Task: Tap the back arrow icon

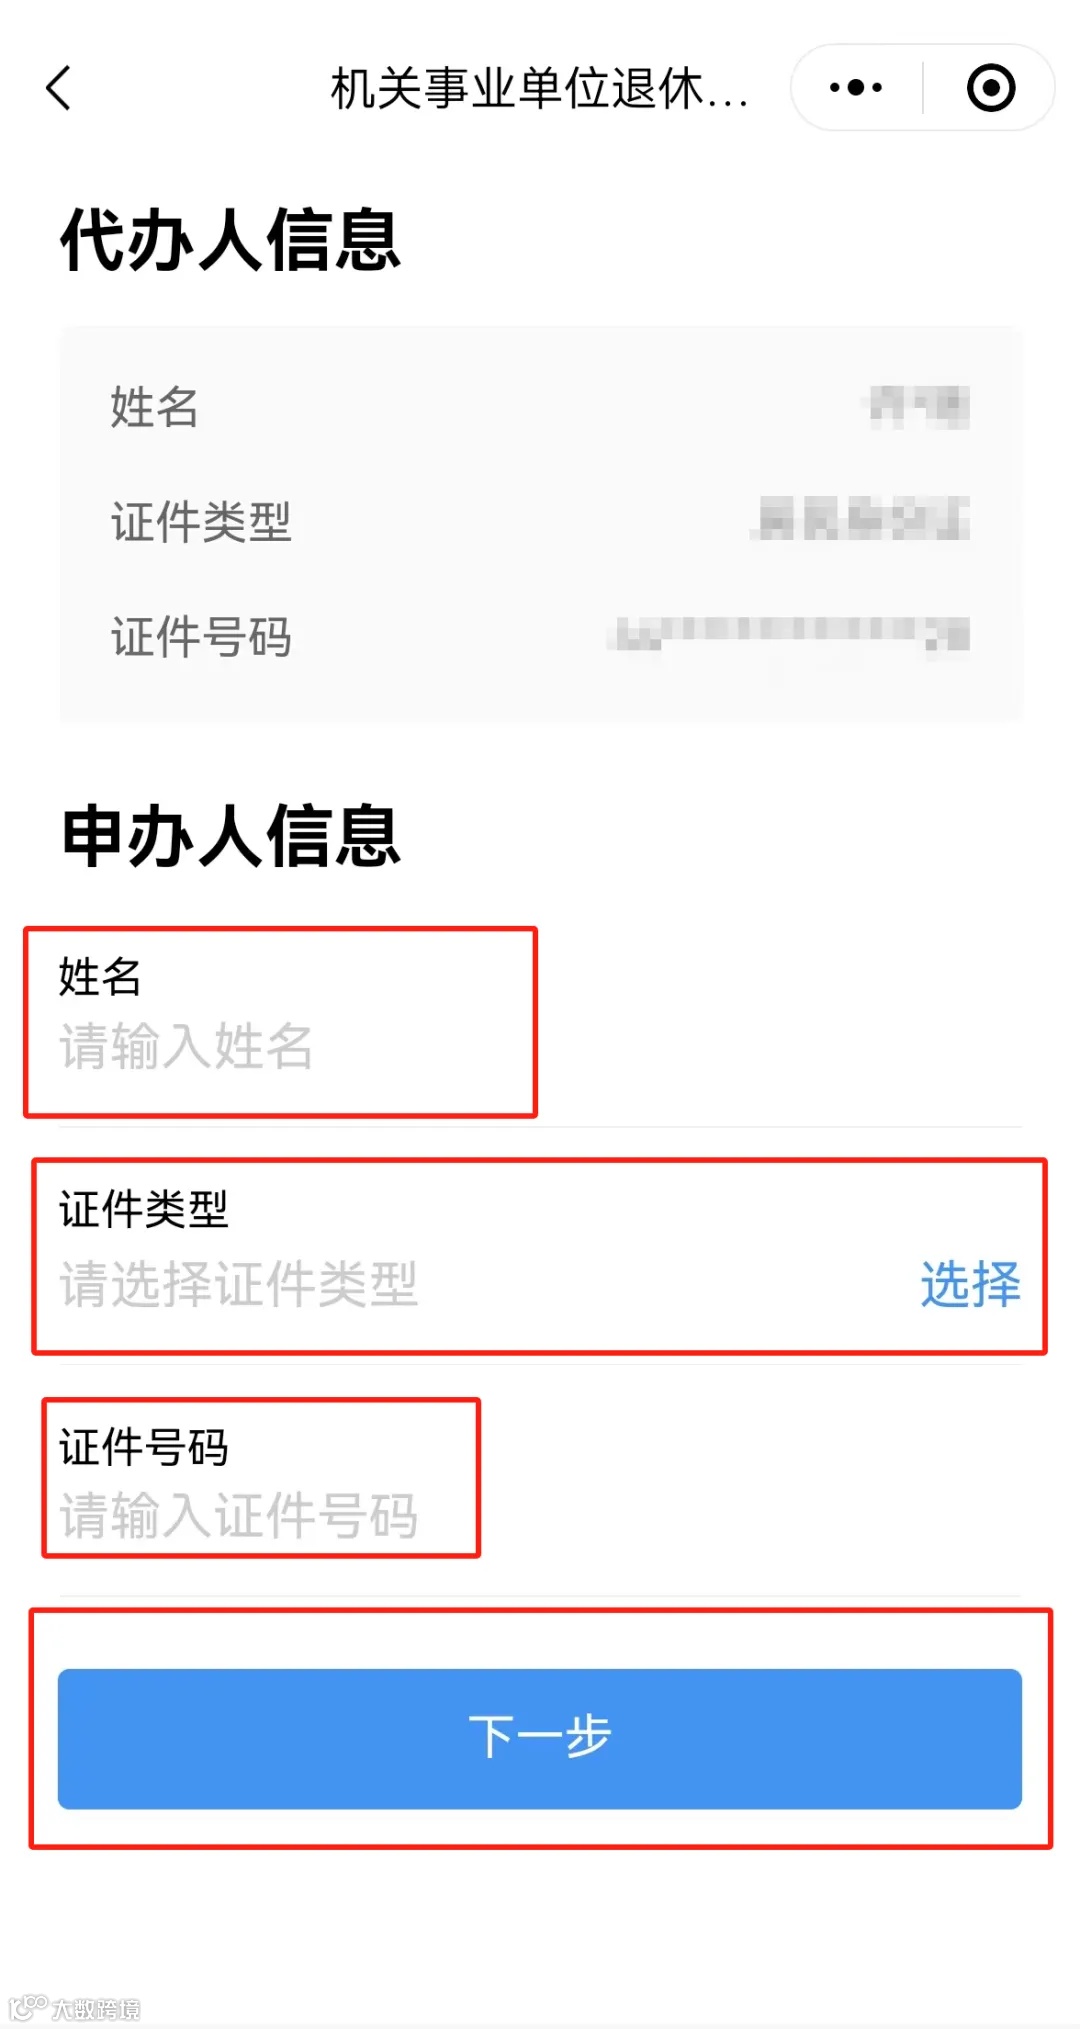Action: pyautogui.click(x=59, y=88)
